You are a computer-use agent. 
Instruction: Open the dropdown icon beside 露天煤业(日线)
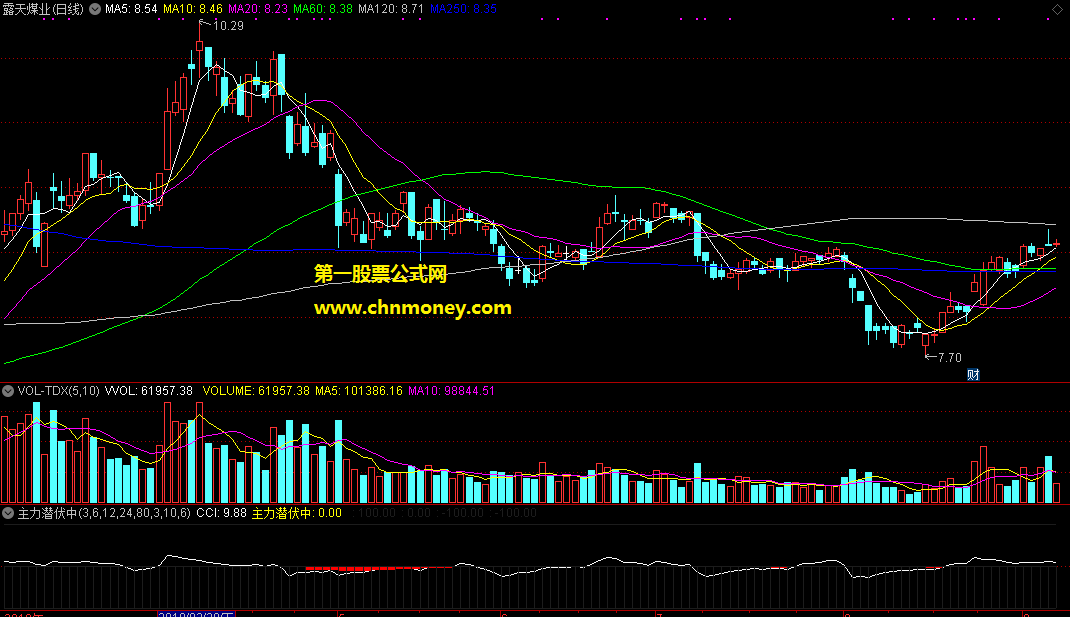pos(95,10)
